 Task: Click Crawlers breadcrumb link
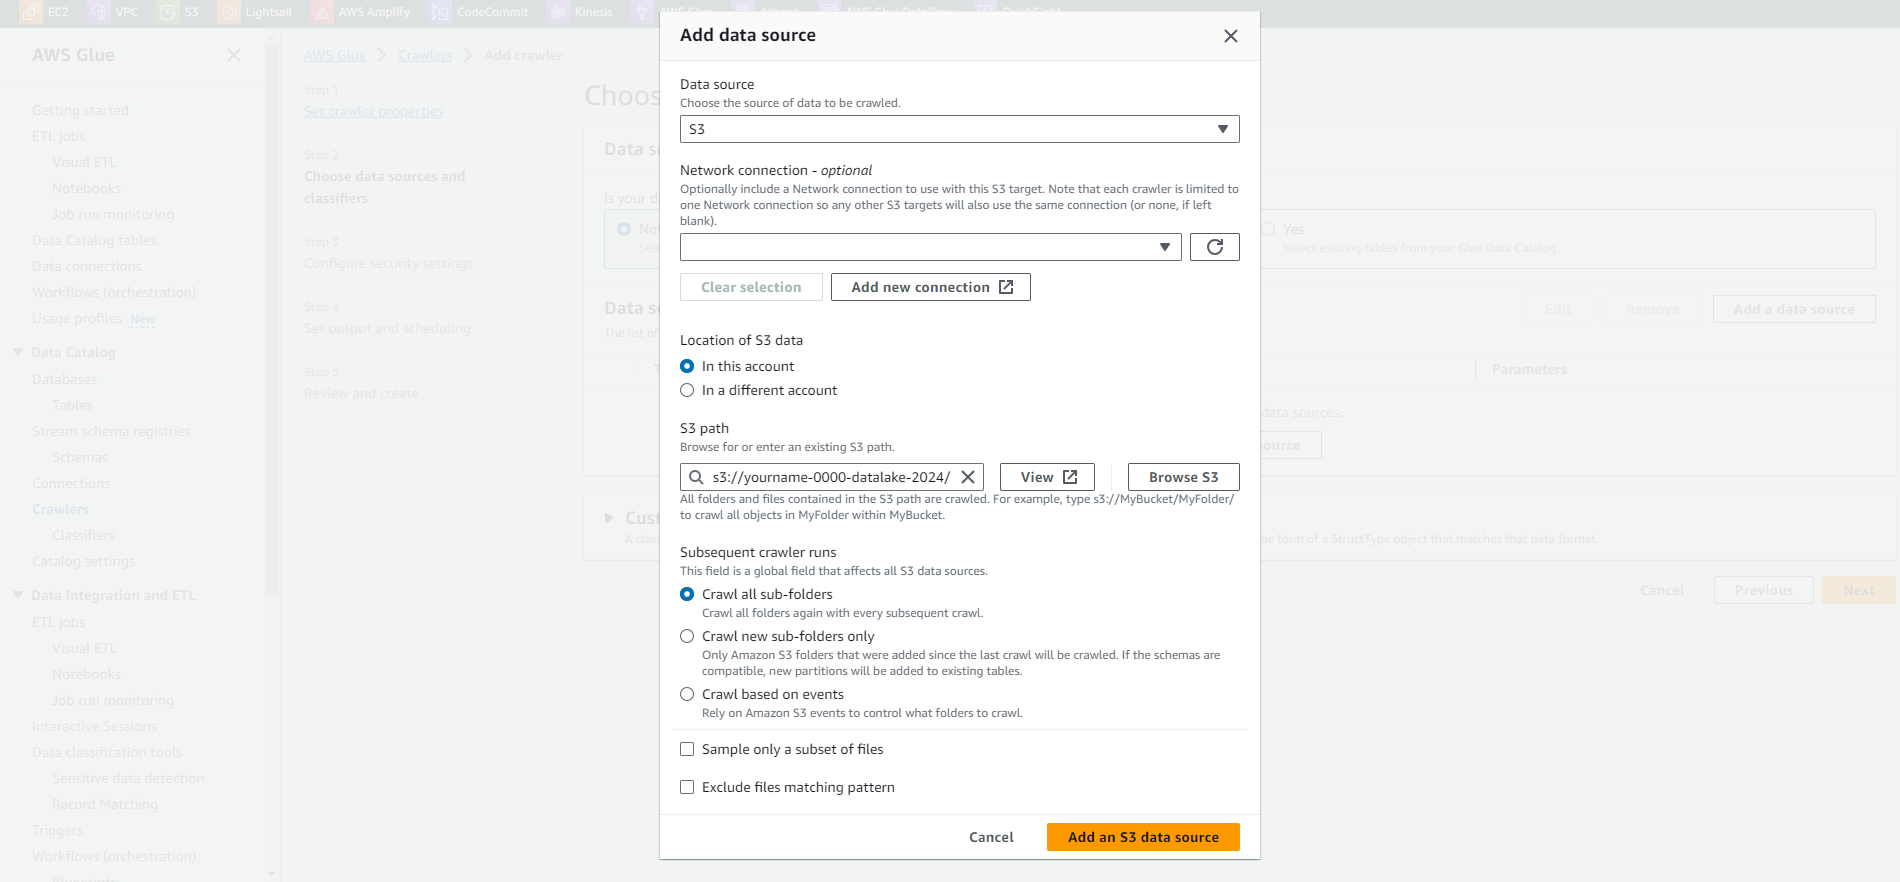[x=425, y=55]
